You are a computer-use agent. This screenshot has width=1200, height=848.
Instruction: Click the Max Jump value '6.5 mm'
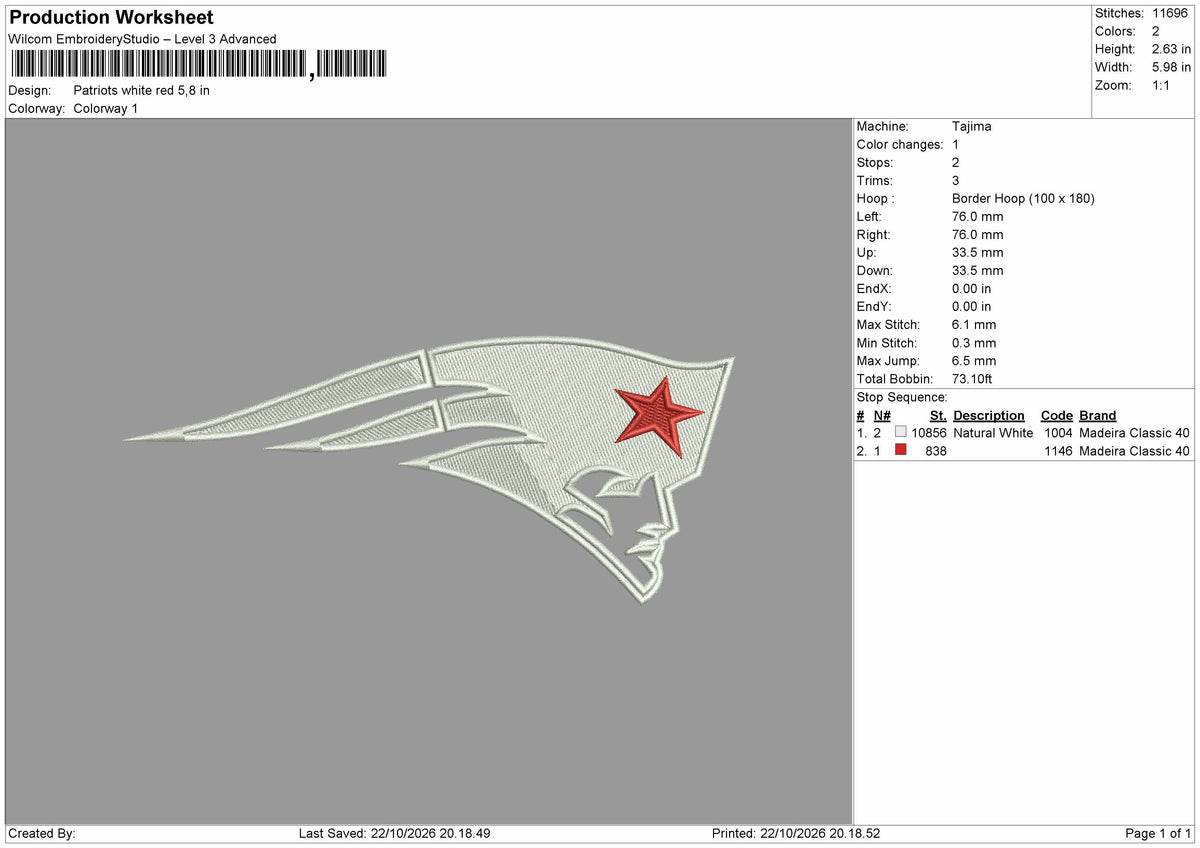974,361
